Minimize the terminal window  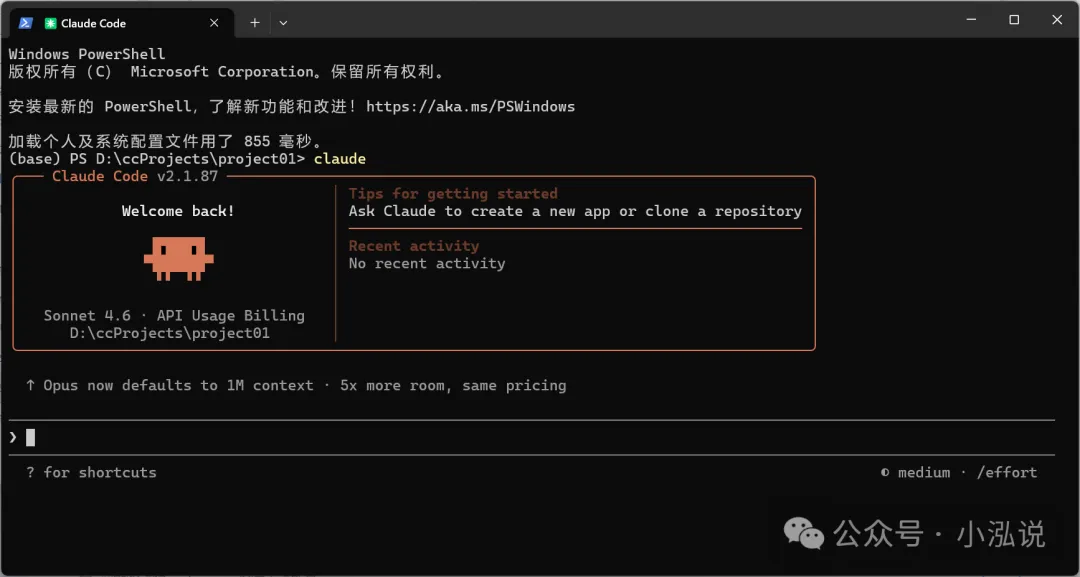click(970, 20)
